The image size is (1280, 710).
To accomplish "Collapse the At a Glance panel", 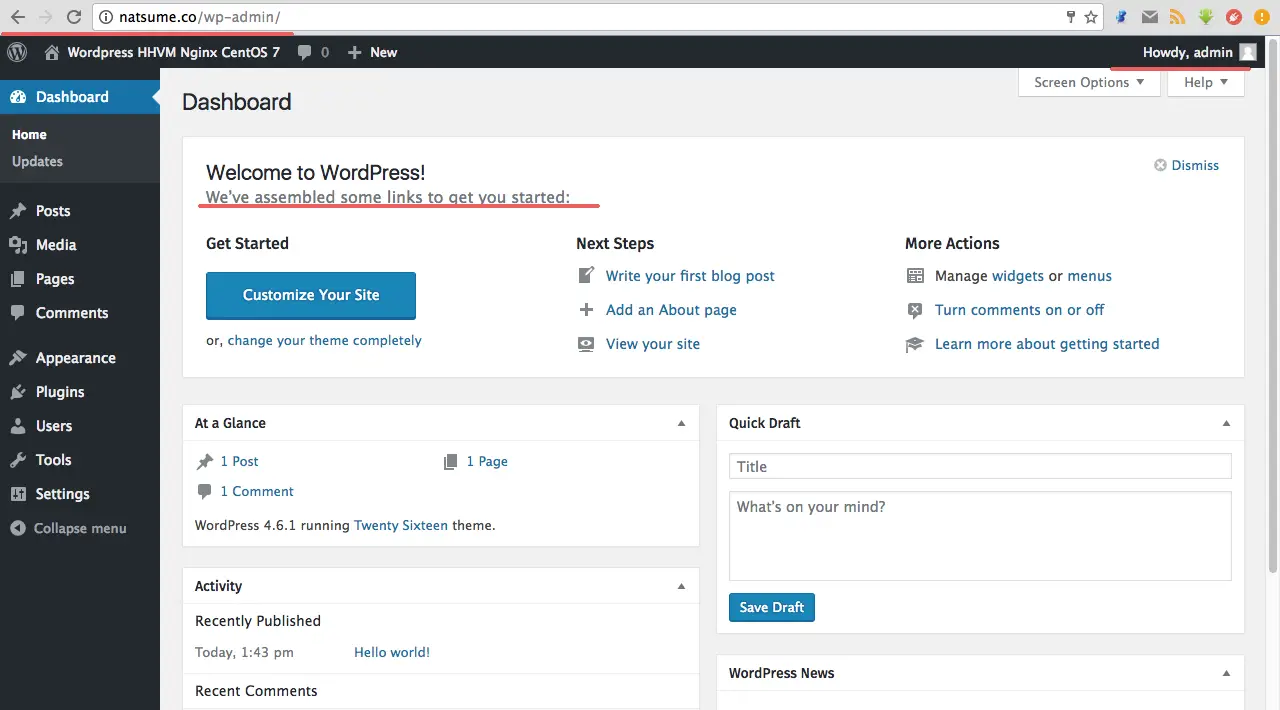I will (681, 423).
